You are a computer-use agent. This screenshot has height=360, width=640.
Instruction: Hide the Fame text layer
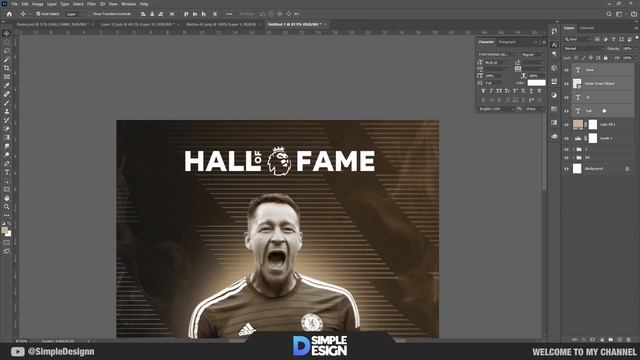click(566, 70)
